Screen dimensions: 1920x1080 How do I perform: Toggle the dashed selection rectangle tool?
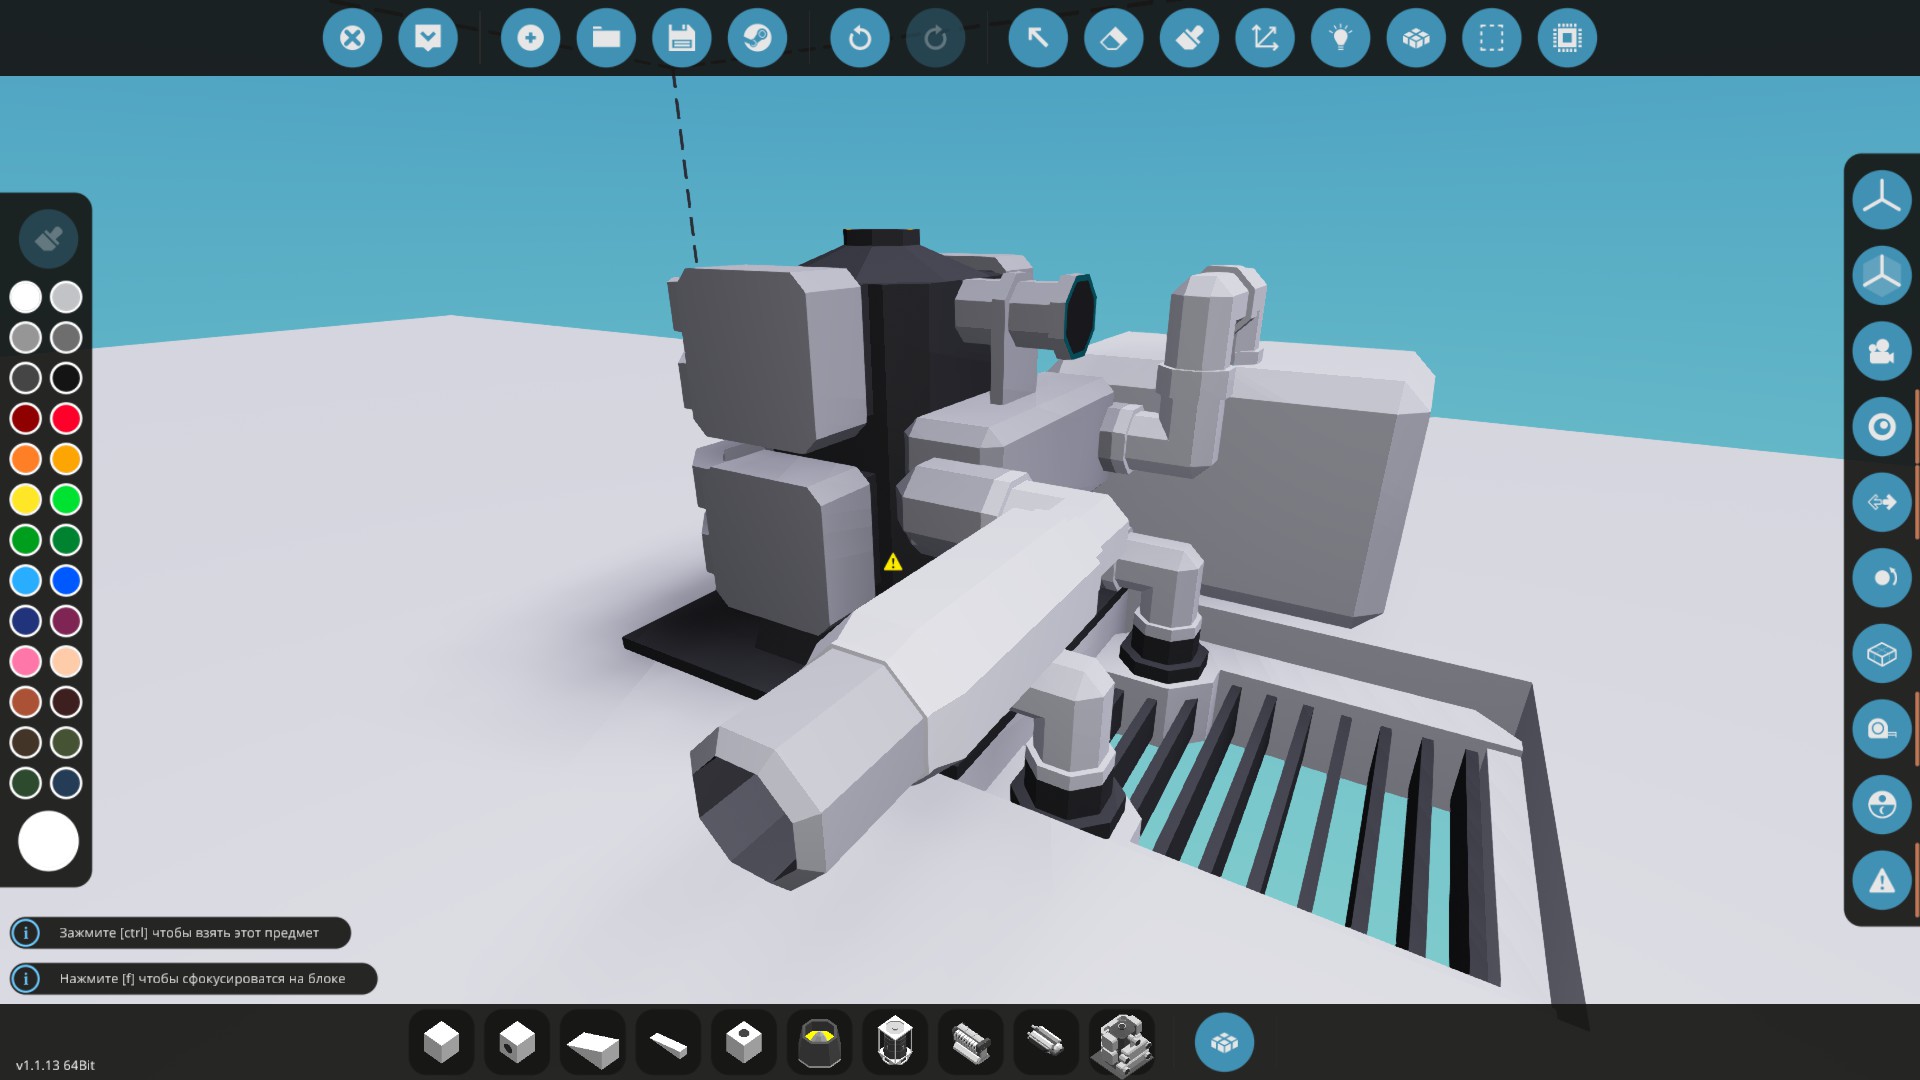tap(1491, 38)
